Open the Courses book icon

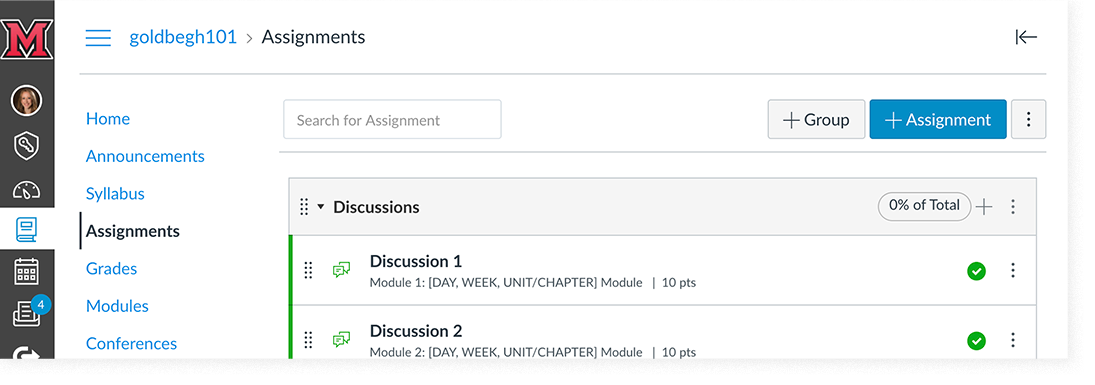27,230
